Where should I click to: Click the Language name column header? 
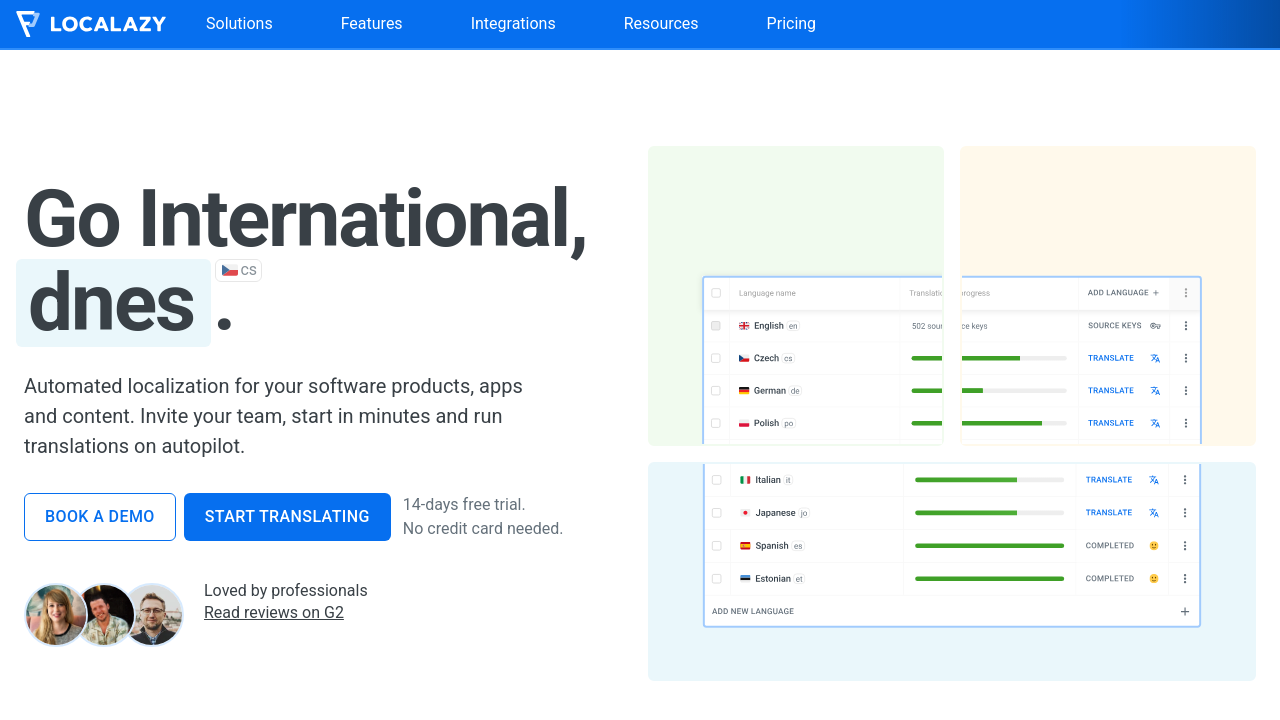pyautogui.click(x=767, y=293)
